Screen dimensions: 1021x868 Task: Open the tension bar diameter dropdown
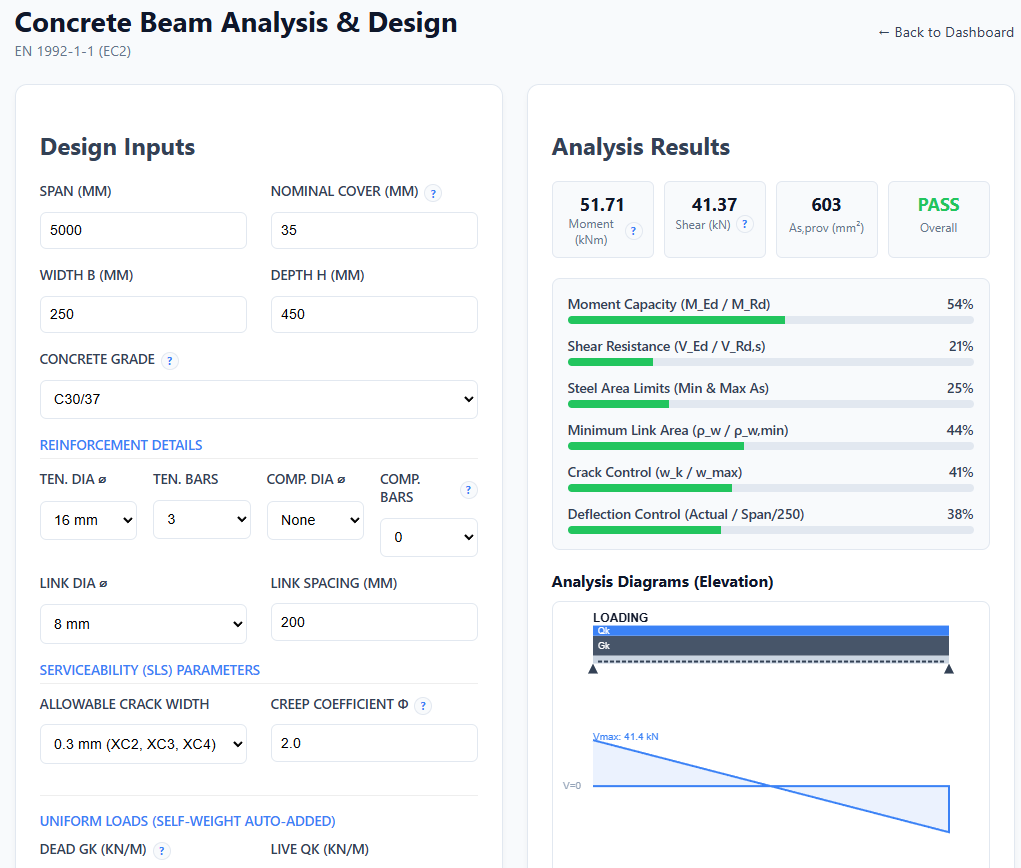coord(88,520)
